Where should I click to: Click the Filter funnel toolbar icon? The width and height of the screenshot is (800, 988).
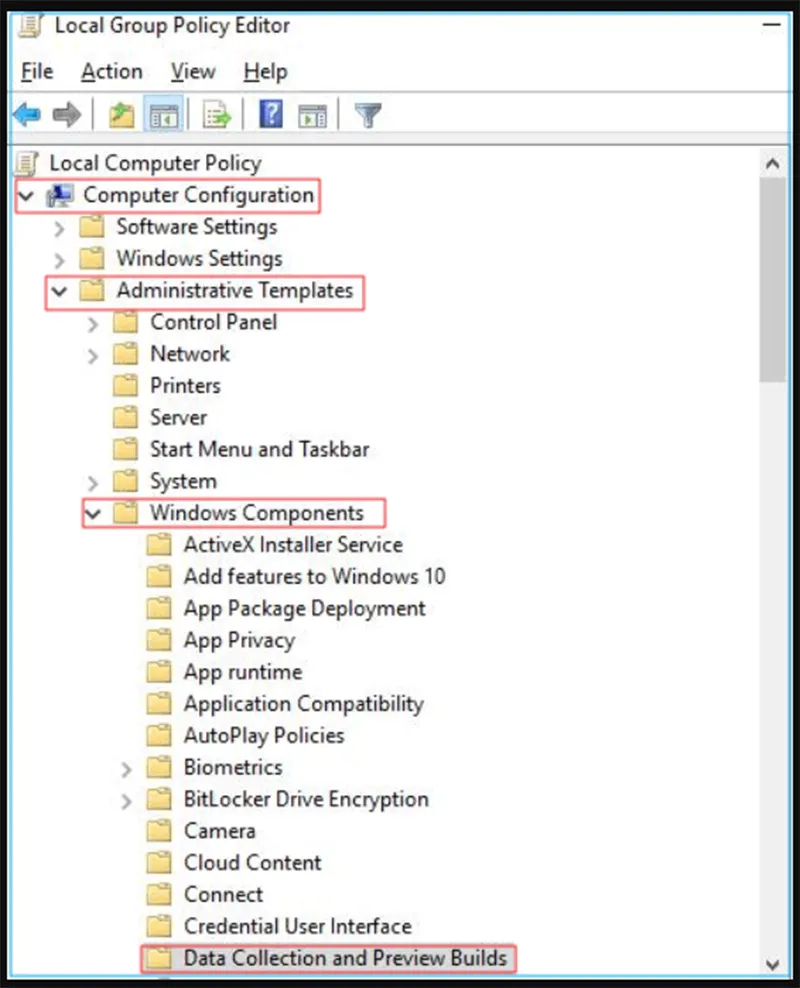click(368, 115)
